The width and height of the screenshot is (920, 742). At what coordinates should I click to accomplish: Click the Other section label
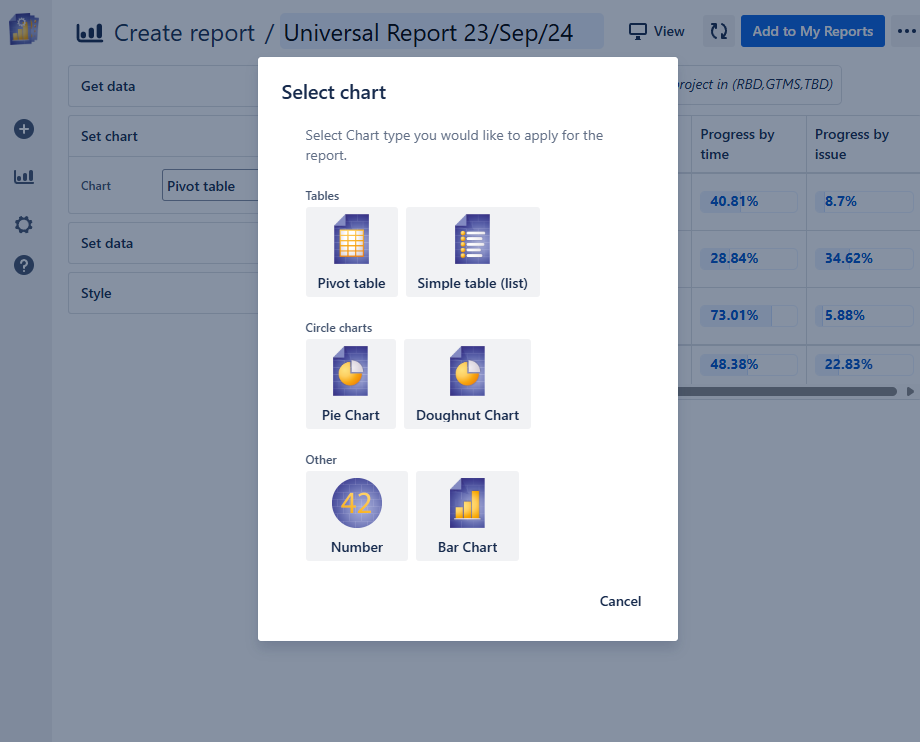coord(321,460)
